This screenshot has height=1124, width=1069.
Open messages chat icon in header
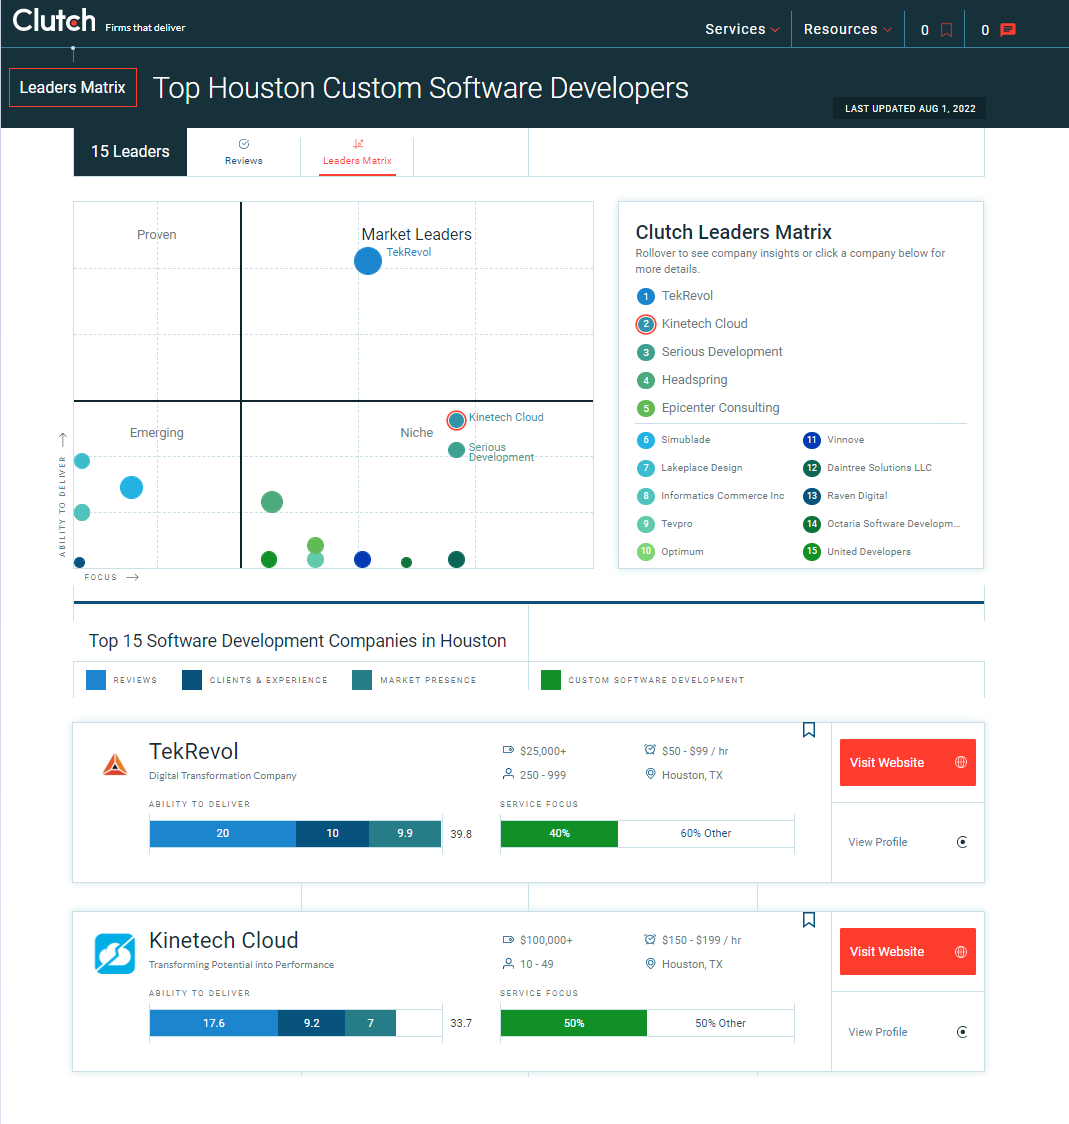point(1008,30)
